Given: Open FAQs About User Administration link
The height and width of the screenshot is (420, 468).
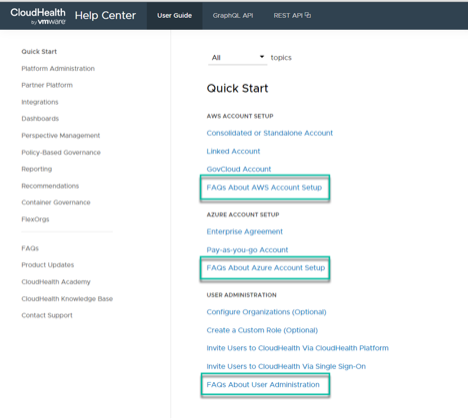Looking at the screenshot, I should 263,385.
